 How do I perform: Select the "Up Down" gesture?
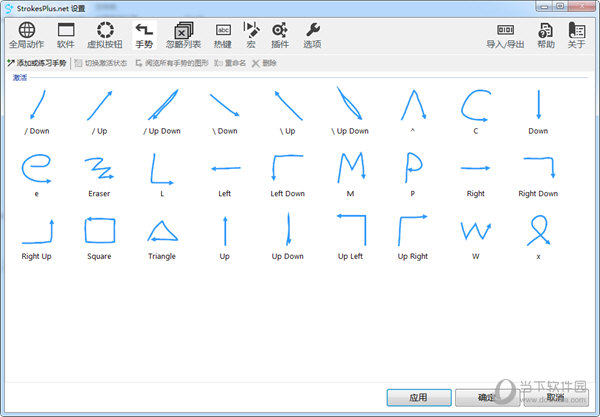(x=287, y=237)
